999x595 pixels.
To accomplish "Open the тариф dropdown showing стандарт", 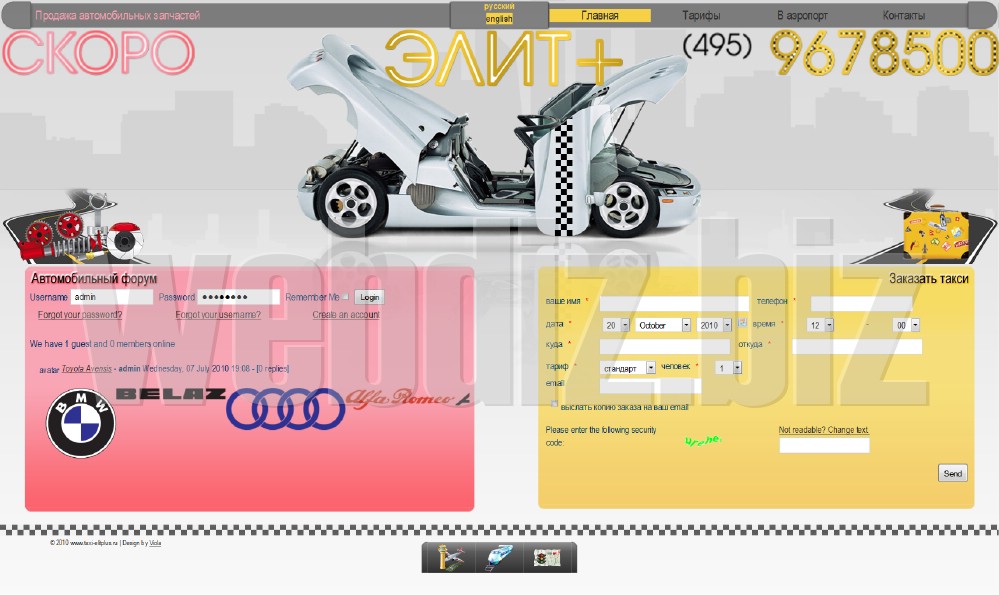I will point(628,368).
